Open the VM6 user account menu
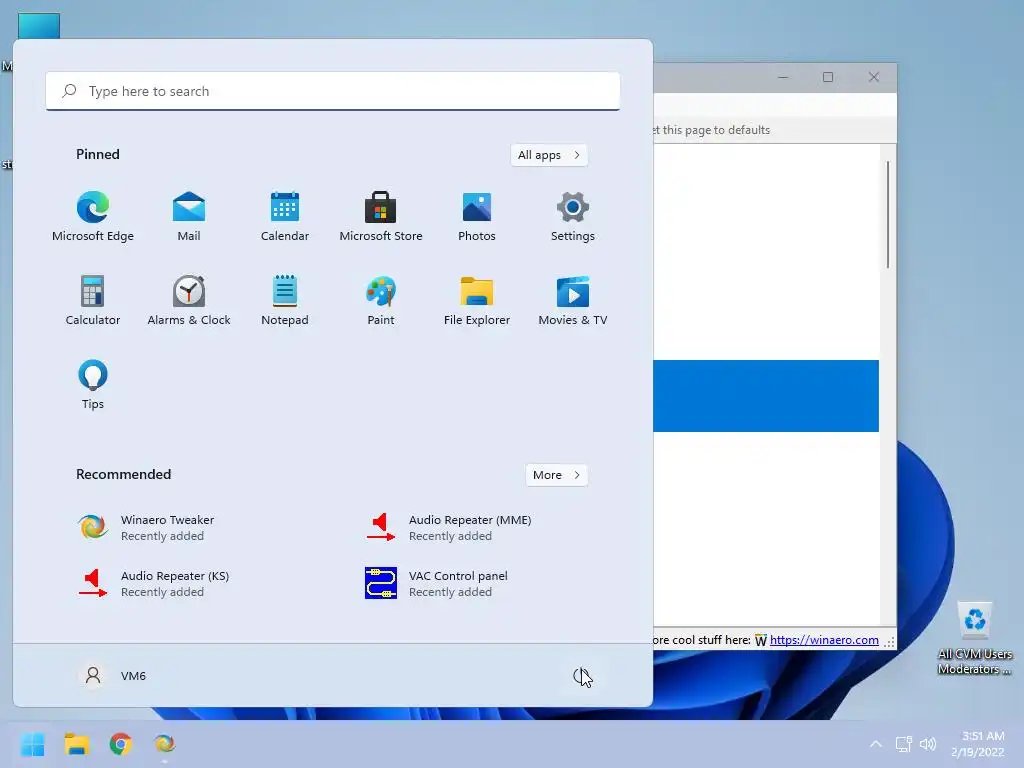 click(112, 676)
